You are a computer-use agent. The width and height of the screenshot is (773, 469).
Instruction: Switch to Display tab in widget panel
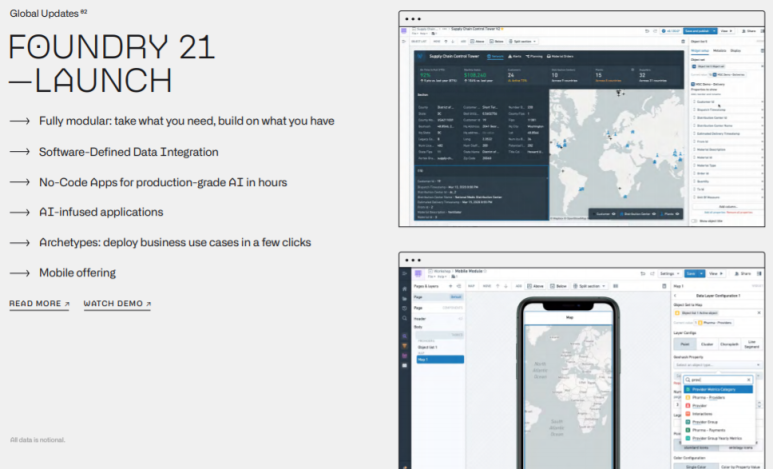(736, 51)
